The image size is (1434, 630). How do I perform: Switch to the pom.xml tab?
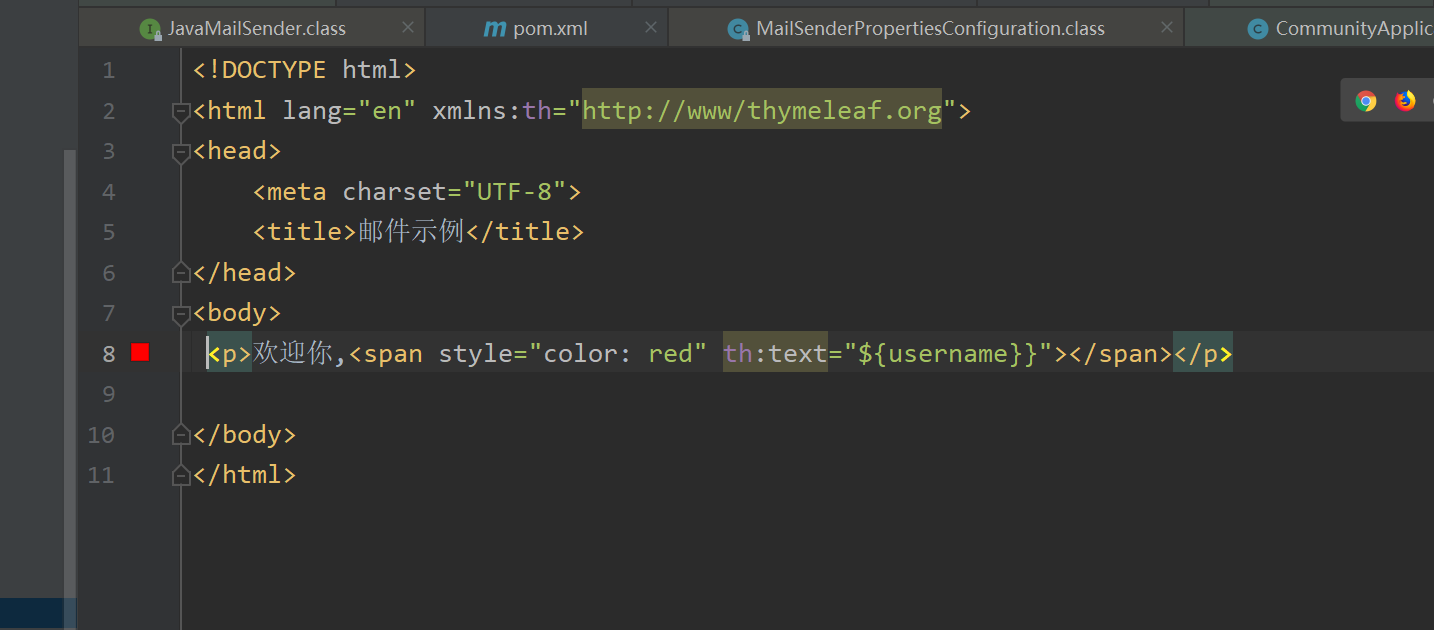pyautogui.click(x=549, y=29)
